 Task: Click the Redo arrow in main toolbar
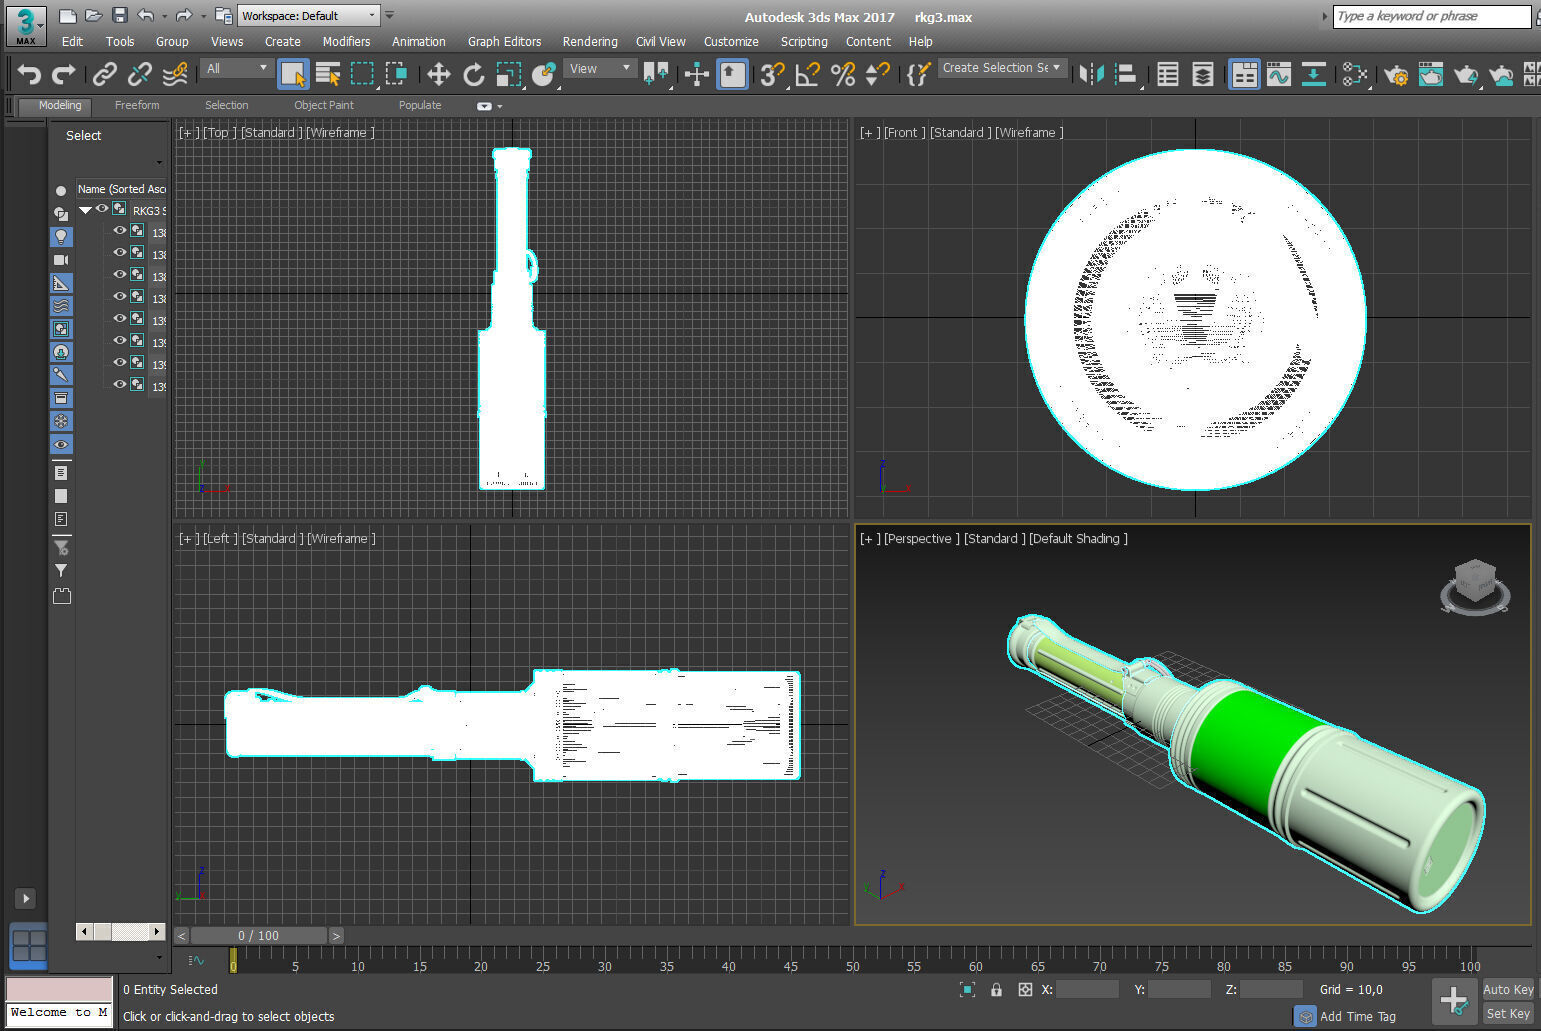click(x=63, y=74)
